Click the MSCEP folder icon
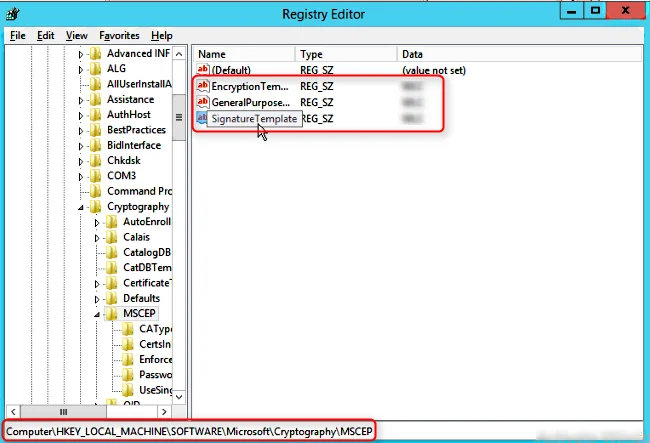 coord(112,314)
